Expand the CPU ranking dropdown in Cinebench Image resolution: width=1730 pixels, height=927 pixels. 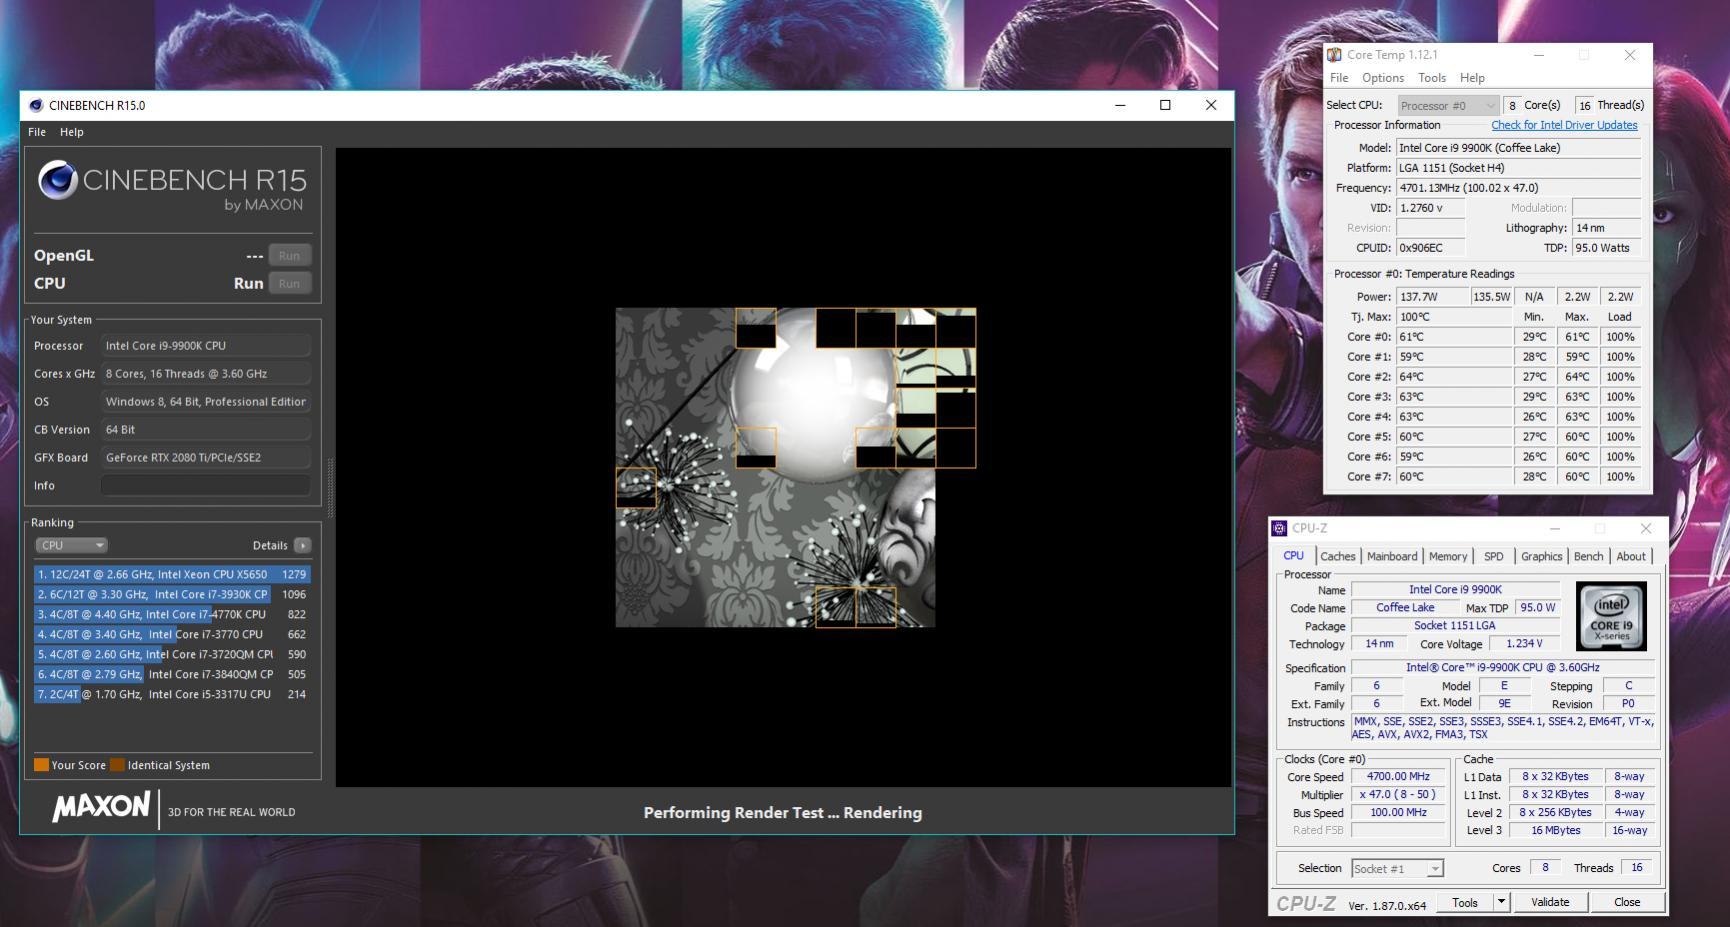tap(71, 545)
